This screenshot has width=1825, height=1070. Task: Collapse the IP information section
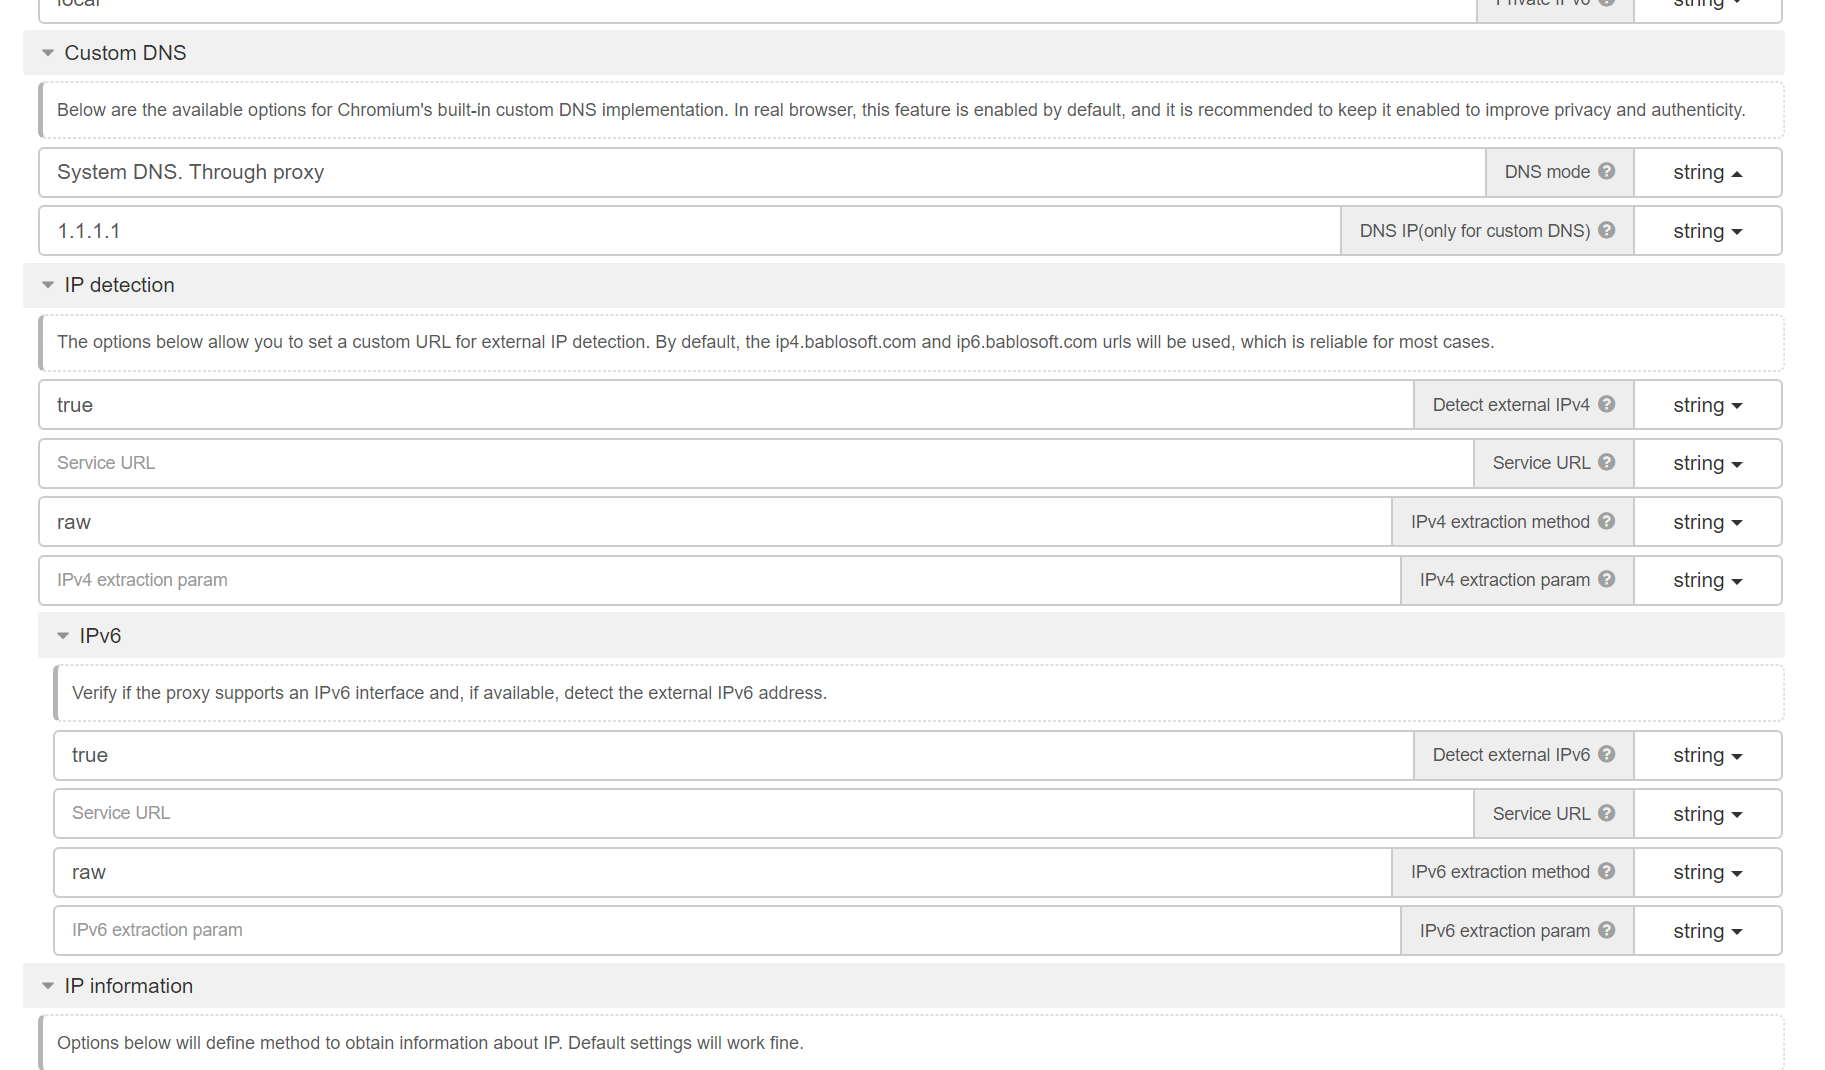(x=48, y=986)
